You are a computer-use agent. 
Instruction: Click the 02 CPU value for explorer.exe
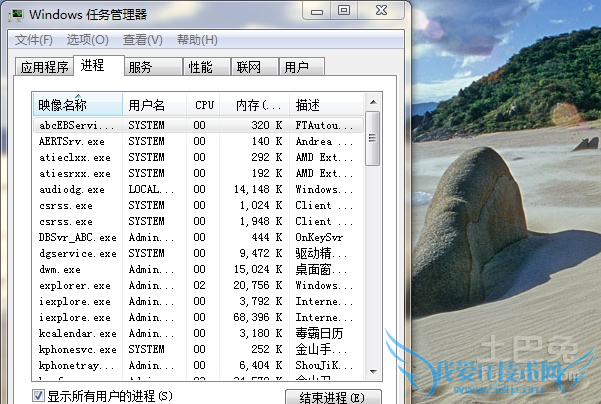(x=199, y=286)
